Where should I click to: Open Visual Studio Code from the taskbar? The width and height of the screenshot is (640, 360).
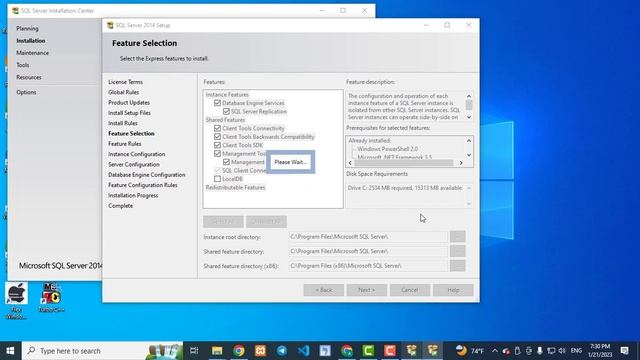303,351
